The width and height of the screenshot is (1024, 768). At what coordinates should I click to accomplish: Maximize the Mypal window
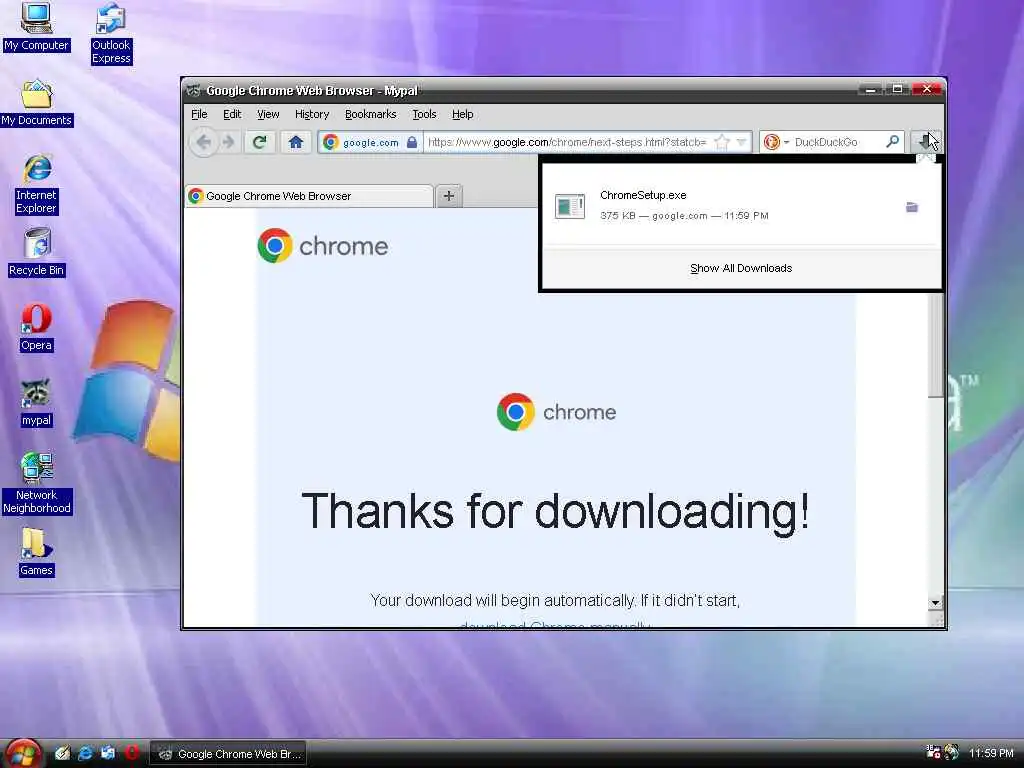pos(898,89)
